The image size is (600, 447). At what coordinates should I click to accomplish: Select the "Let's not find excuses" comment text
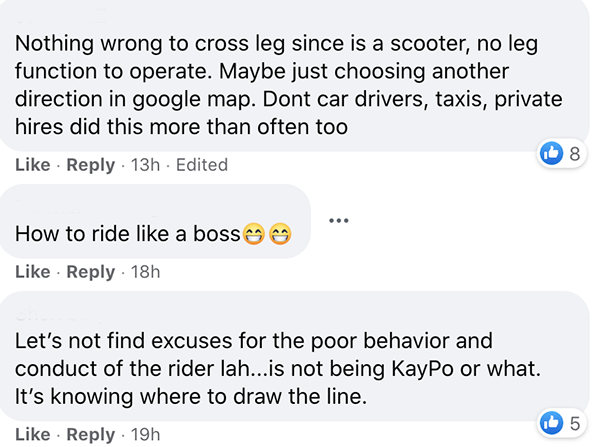(278, 368)
